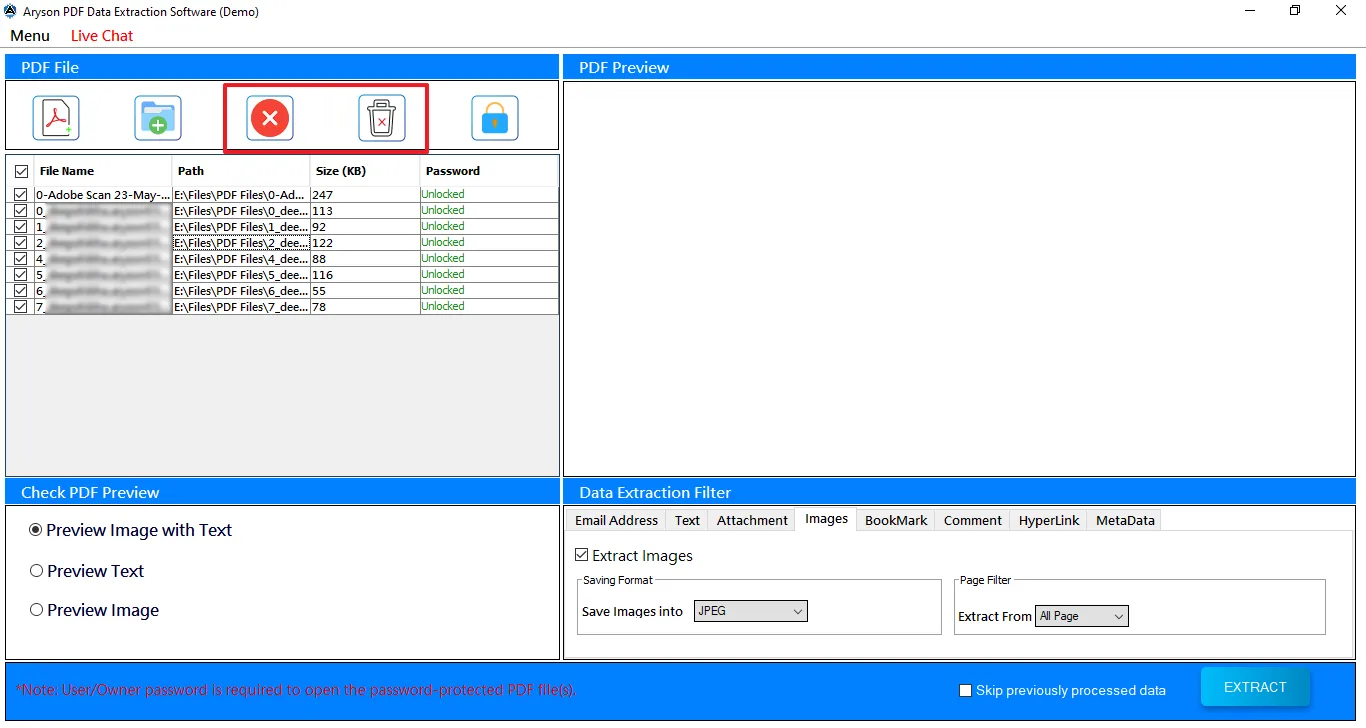This screenshot has width=1366, height=728.
Task: Click the size value 122
Action: coord(322,243)
